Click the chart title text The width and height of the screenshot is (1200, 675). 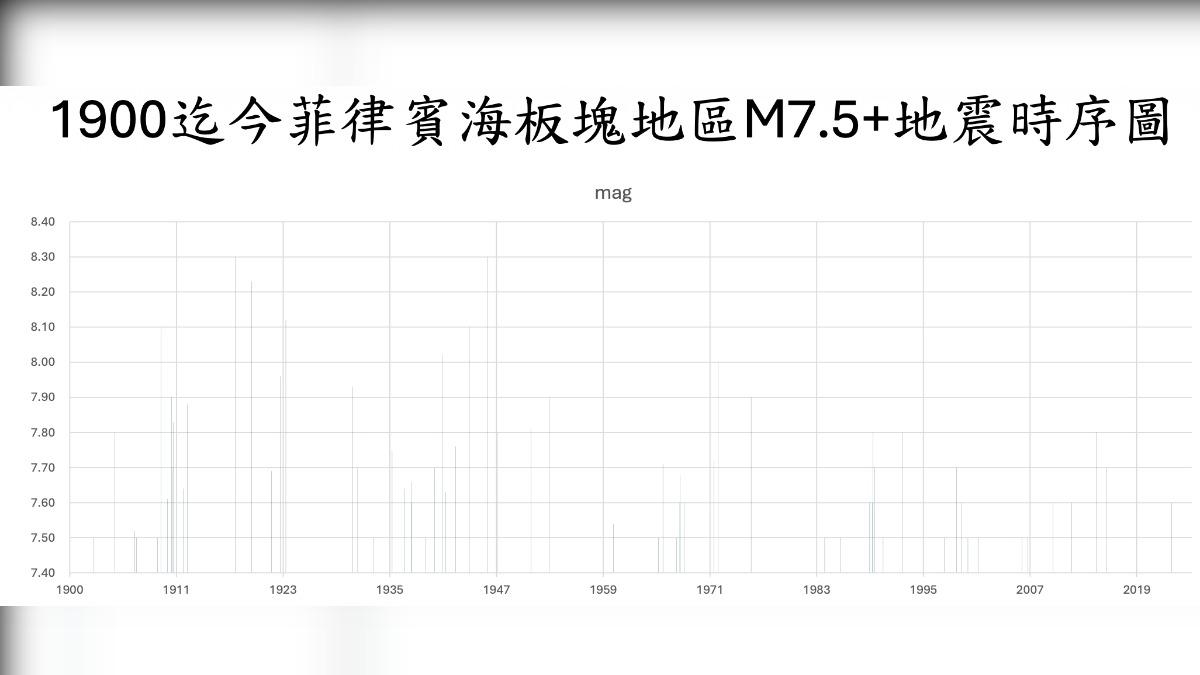(x=615, y=122)
